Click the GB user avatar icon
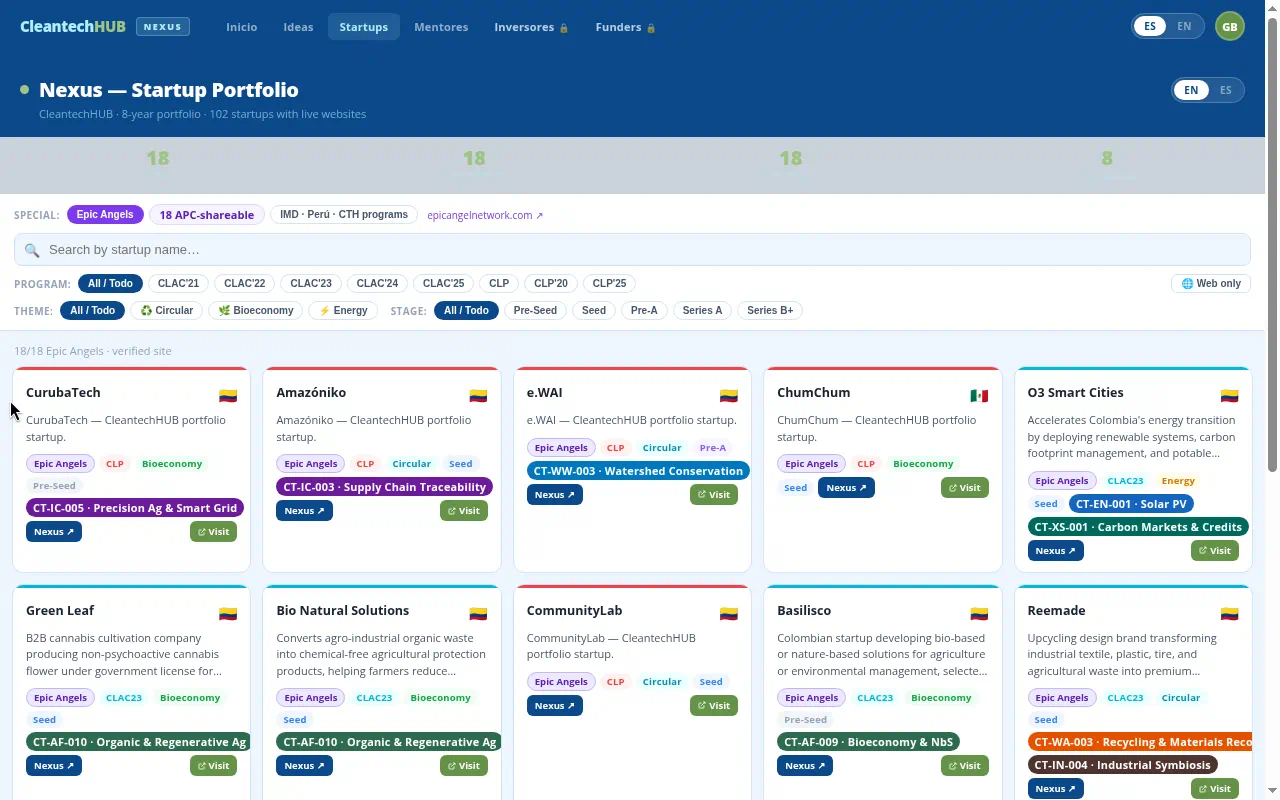Screen dimensions: 1280x800 pos(1230,27)
